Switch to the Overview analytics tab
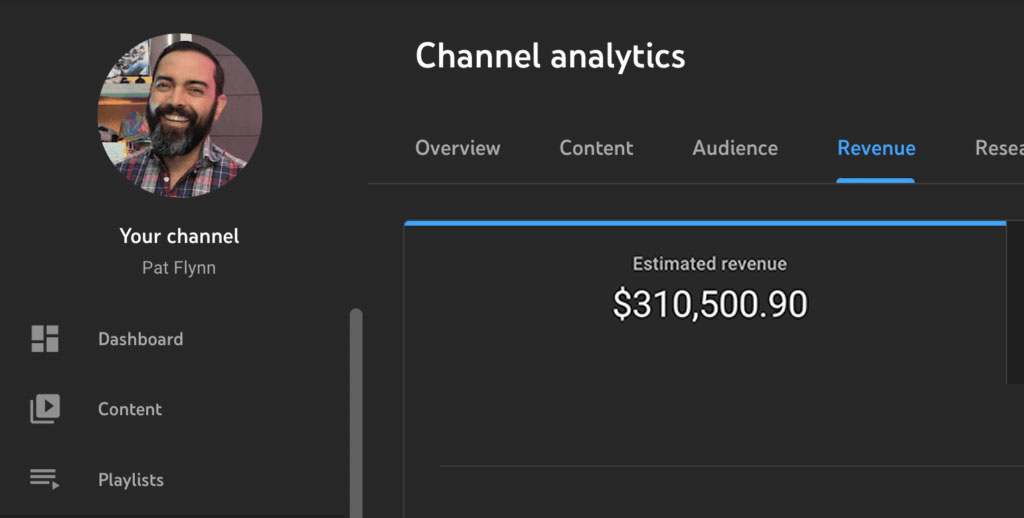Viewport: 1024px width, 518px height. pyautogui.click(x=457, y=148)
